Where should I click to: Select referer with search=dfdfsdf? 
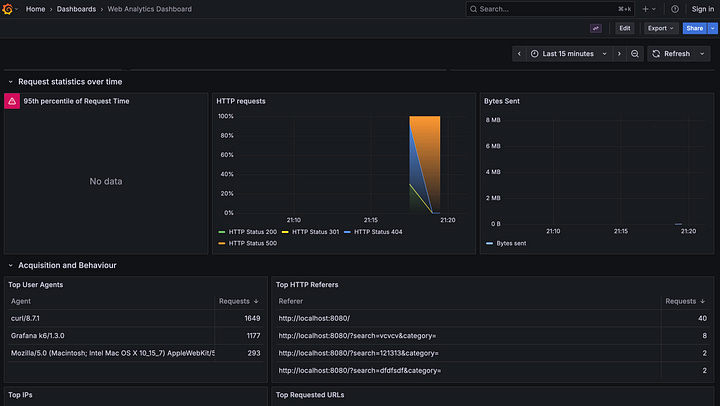(x=493, y=371)
